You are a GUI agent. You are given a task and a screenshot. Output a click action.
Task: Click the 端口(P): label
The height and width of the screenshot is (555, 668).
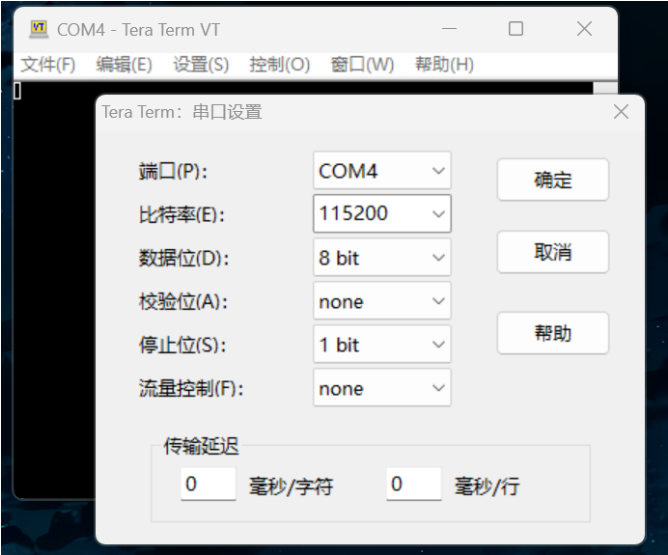tap(173, 171)
